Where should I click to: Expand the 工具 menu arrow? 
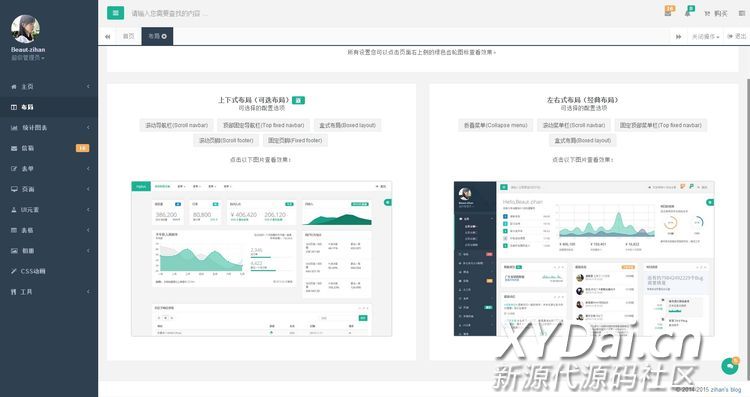click(x=88, y=292)
